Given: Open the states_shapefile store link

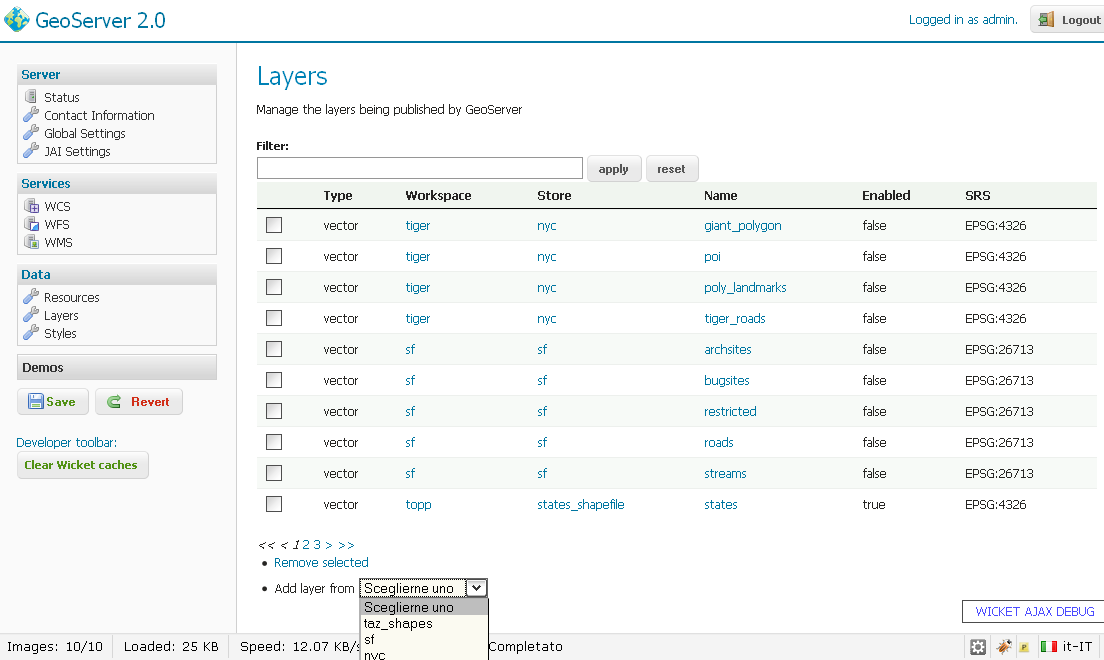Looking at the screenshot, I should [x=581, y=504].
